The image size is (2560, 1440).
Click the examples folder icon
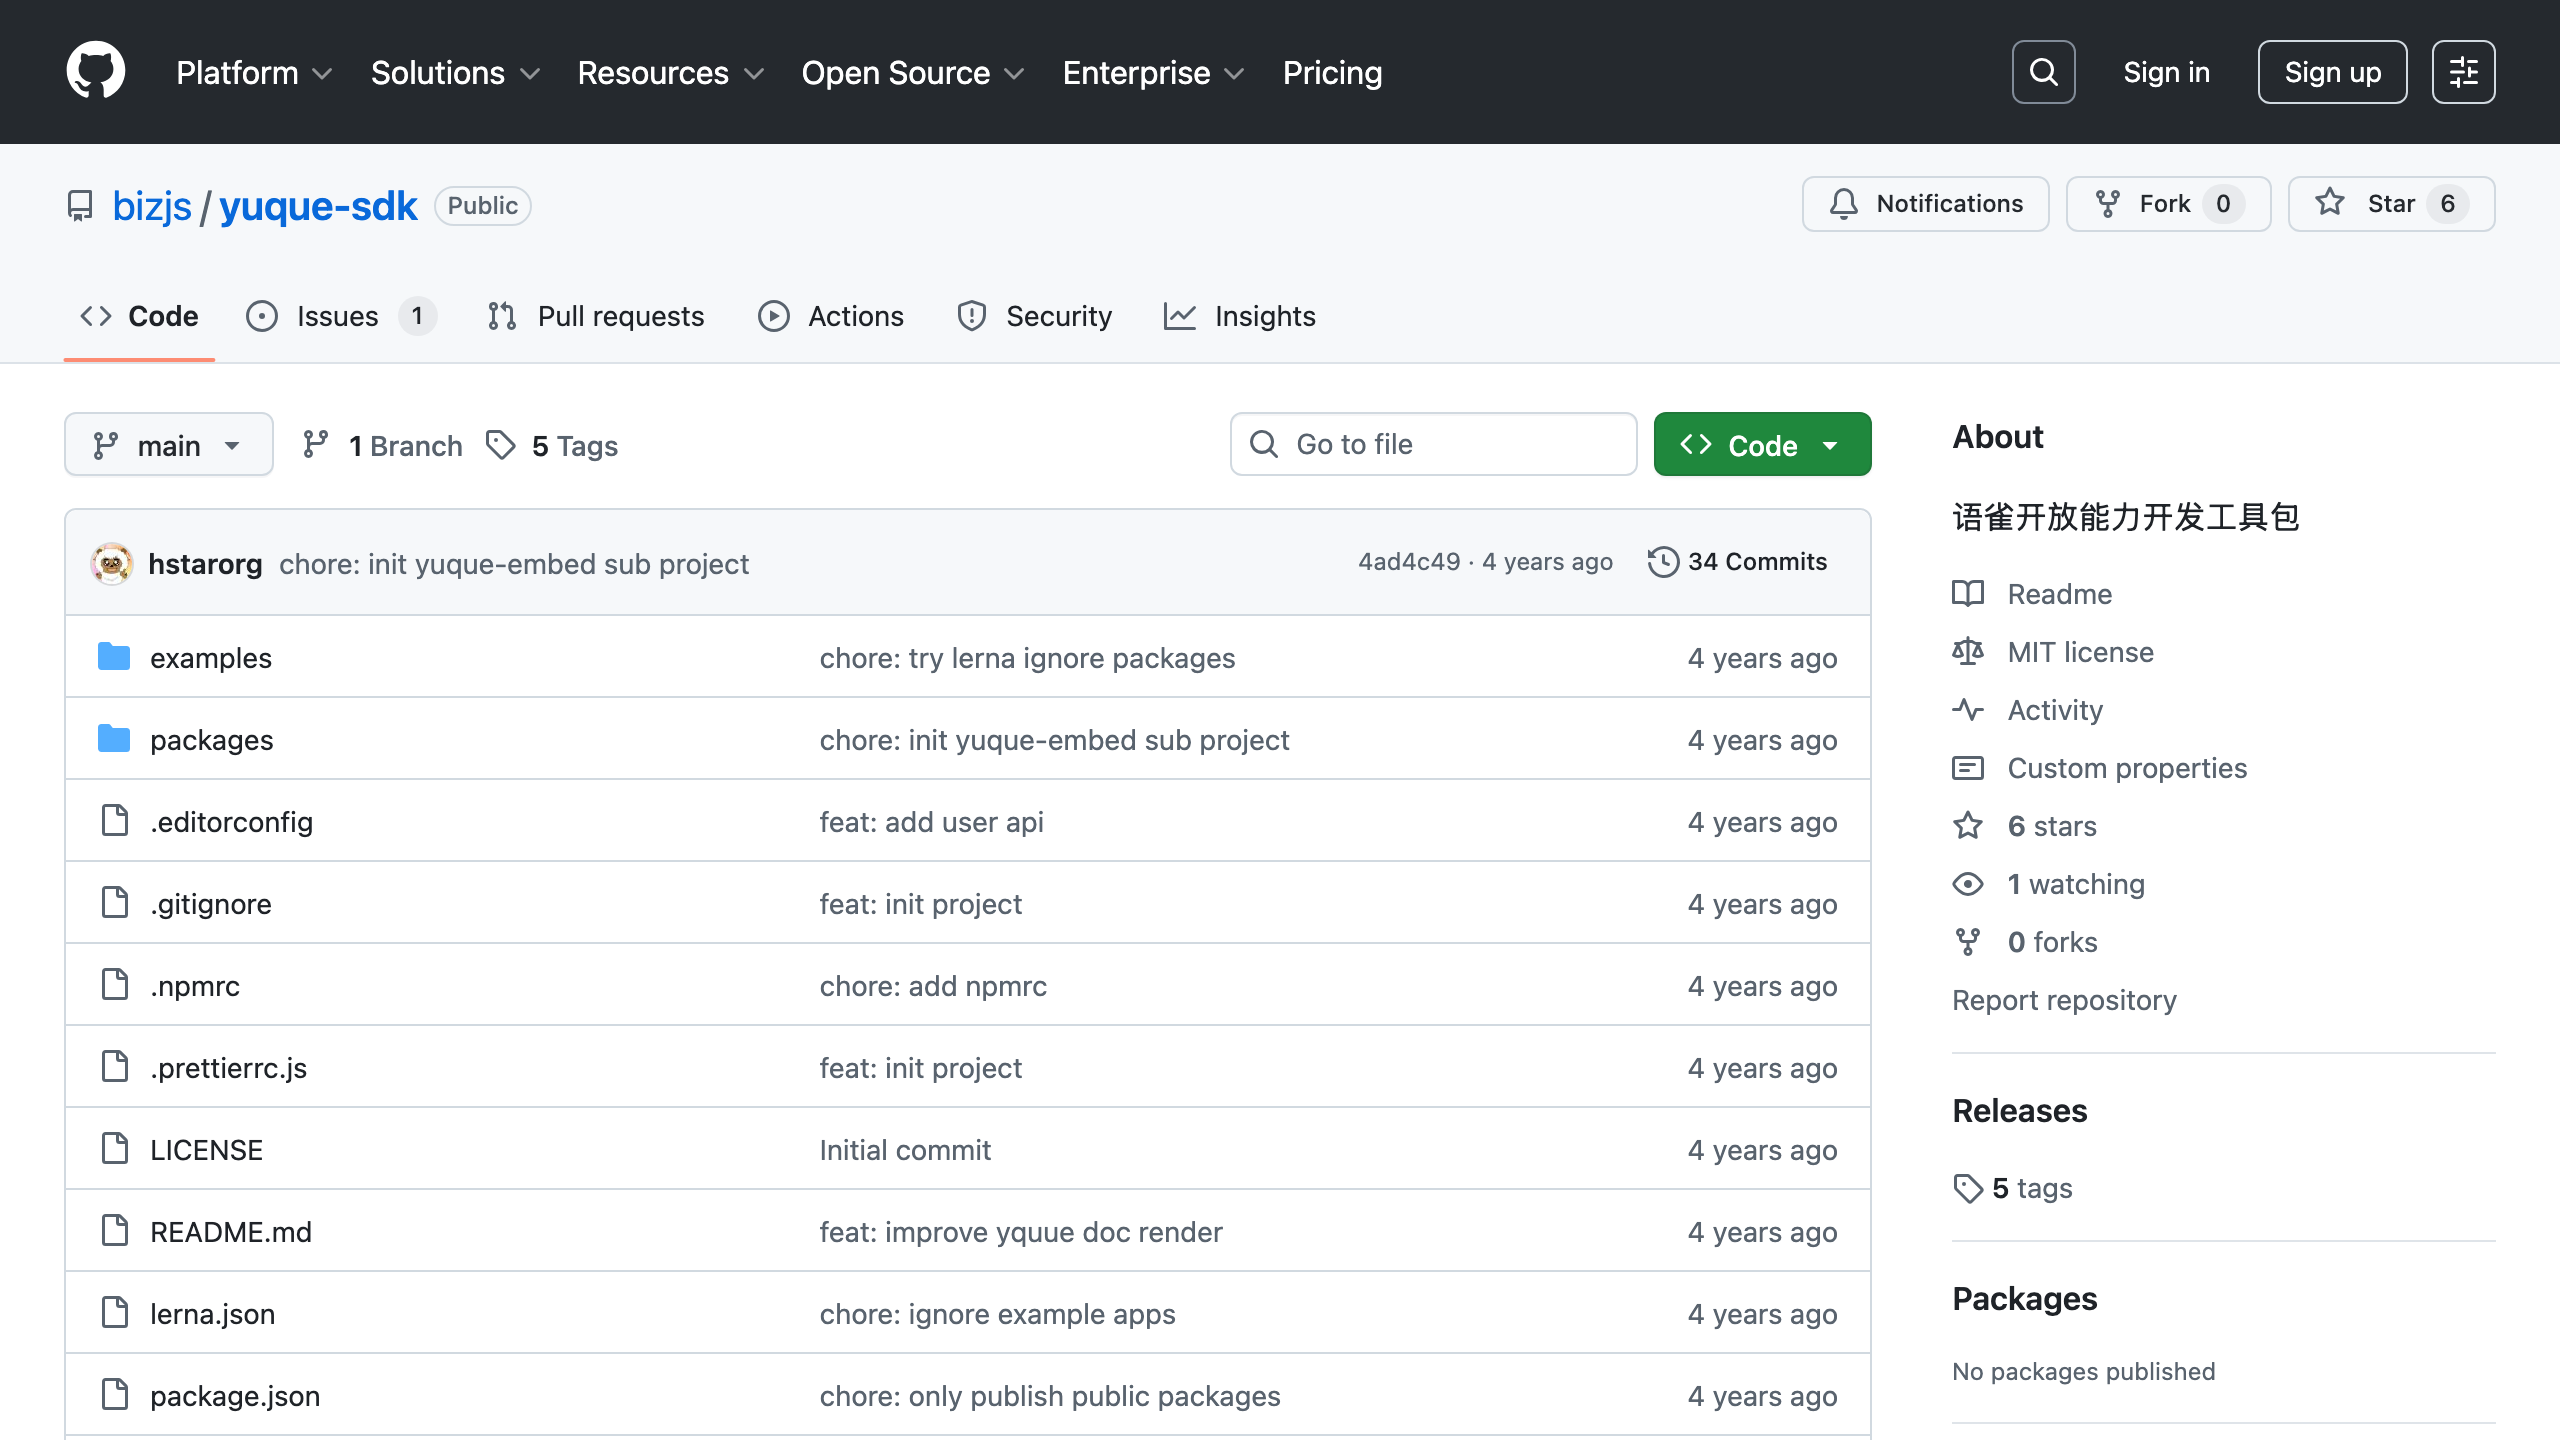pyautogui.click(x=114, y=657)
